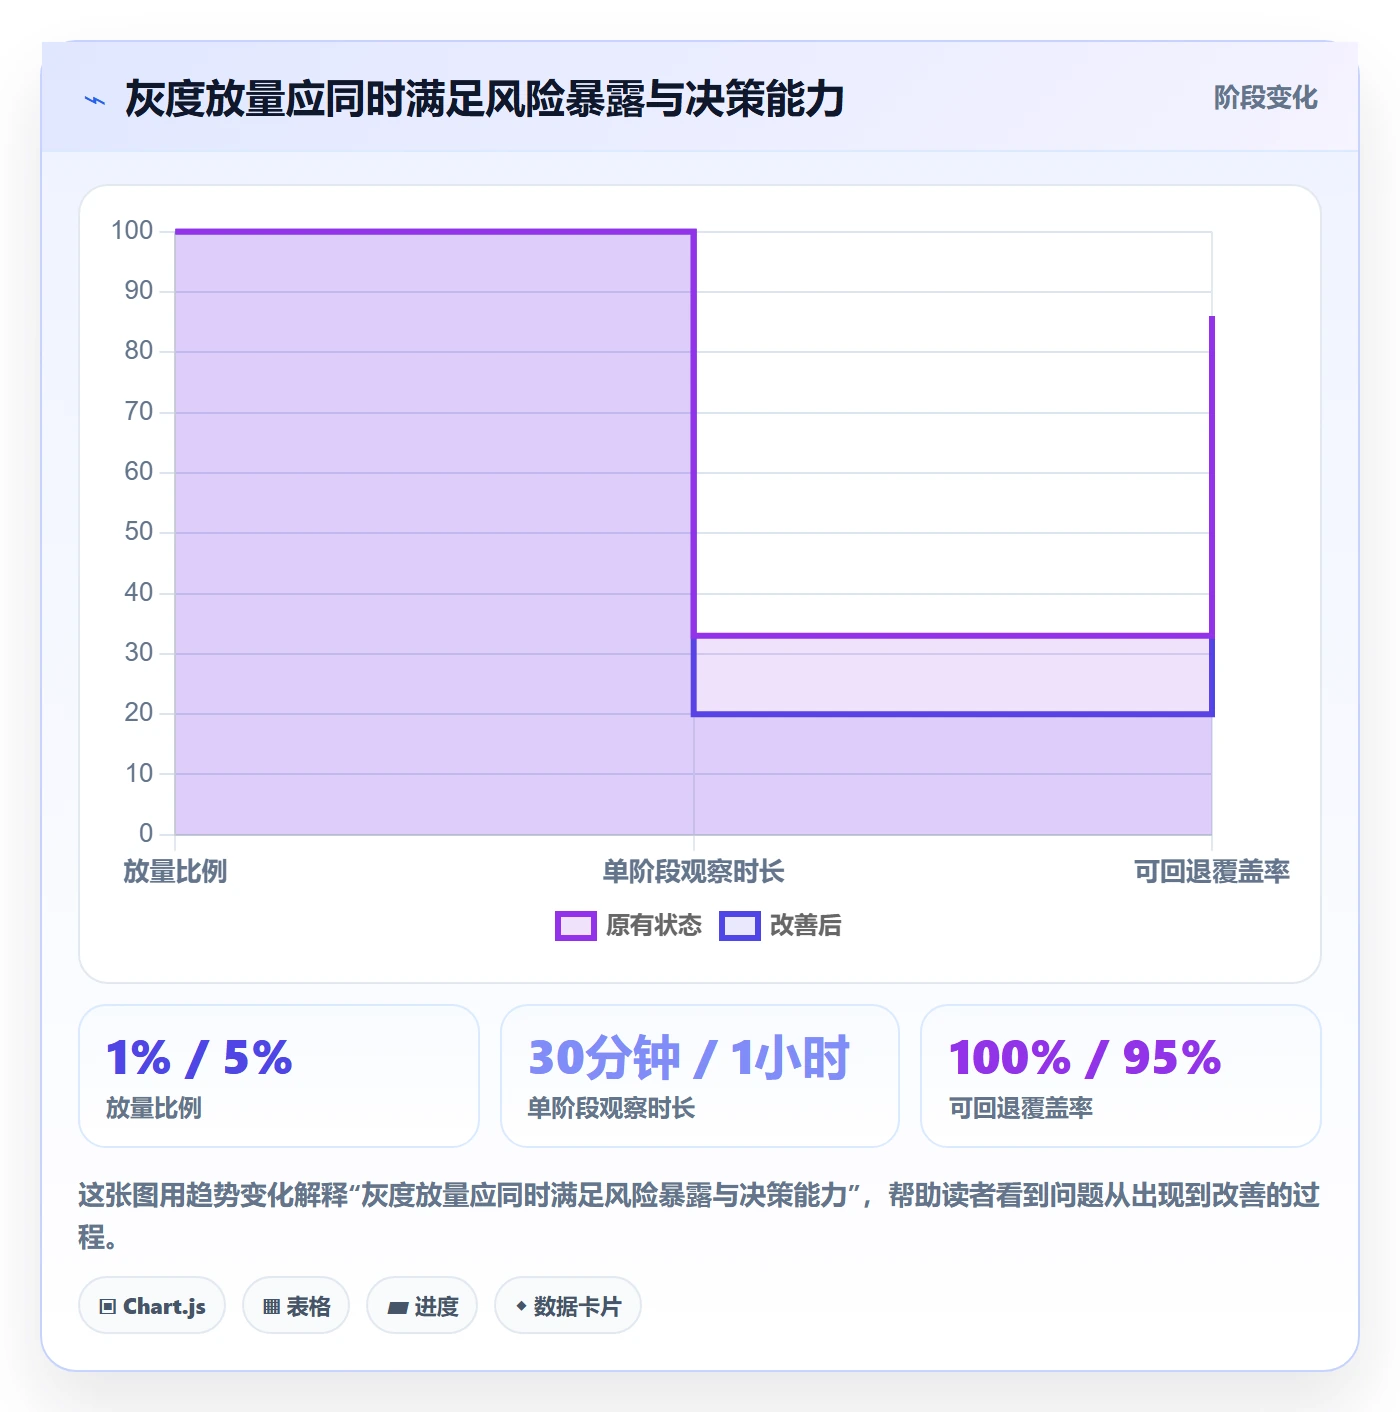Click the 单阶段观察时长 x-axis label

pyautogui.click(x=693, y=872)
